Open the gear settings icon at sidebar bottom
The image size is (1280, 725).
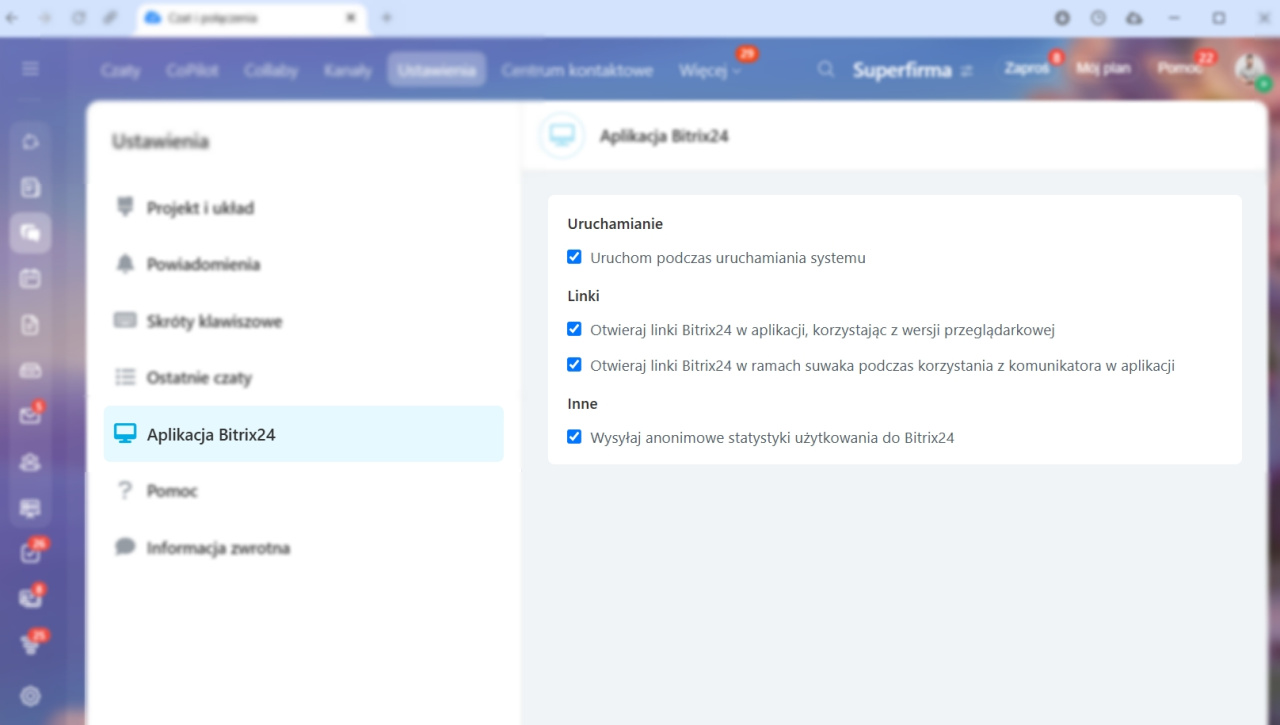point(30,696)
